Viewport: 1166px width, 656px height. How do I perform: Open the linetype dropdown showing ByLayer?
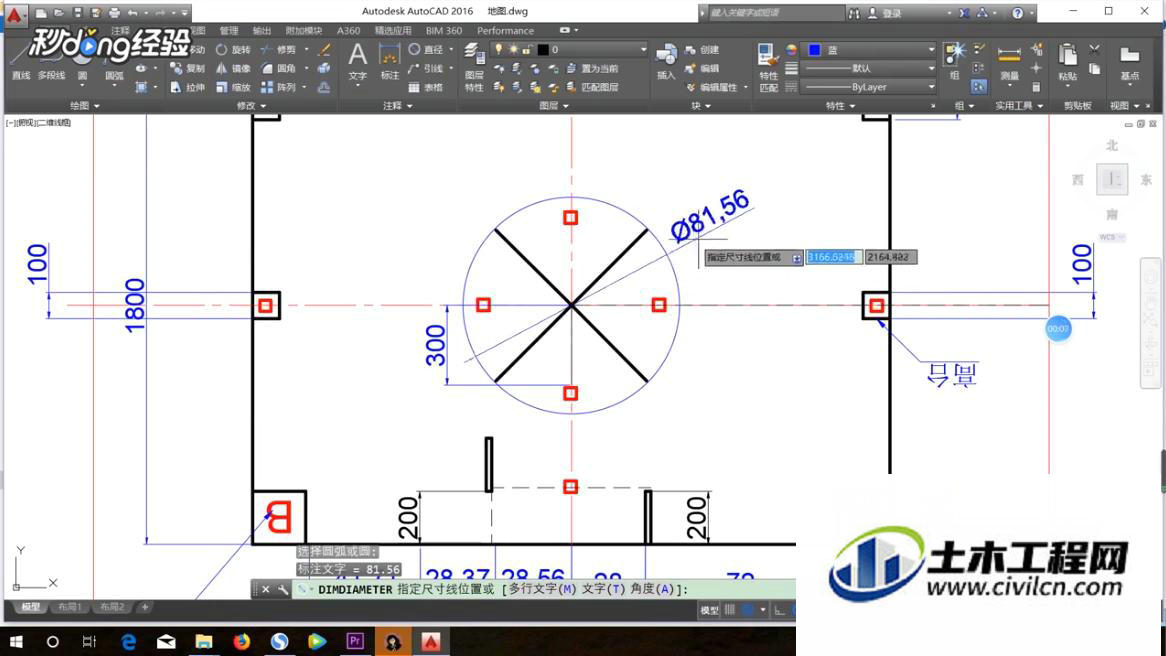coord(870,87)
